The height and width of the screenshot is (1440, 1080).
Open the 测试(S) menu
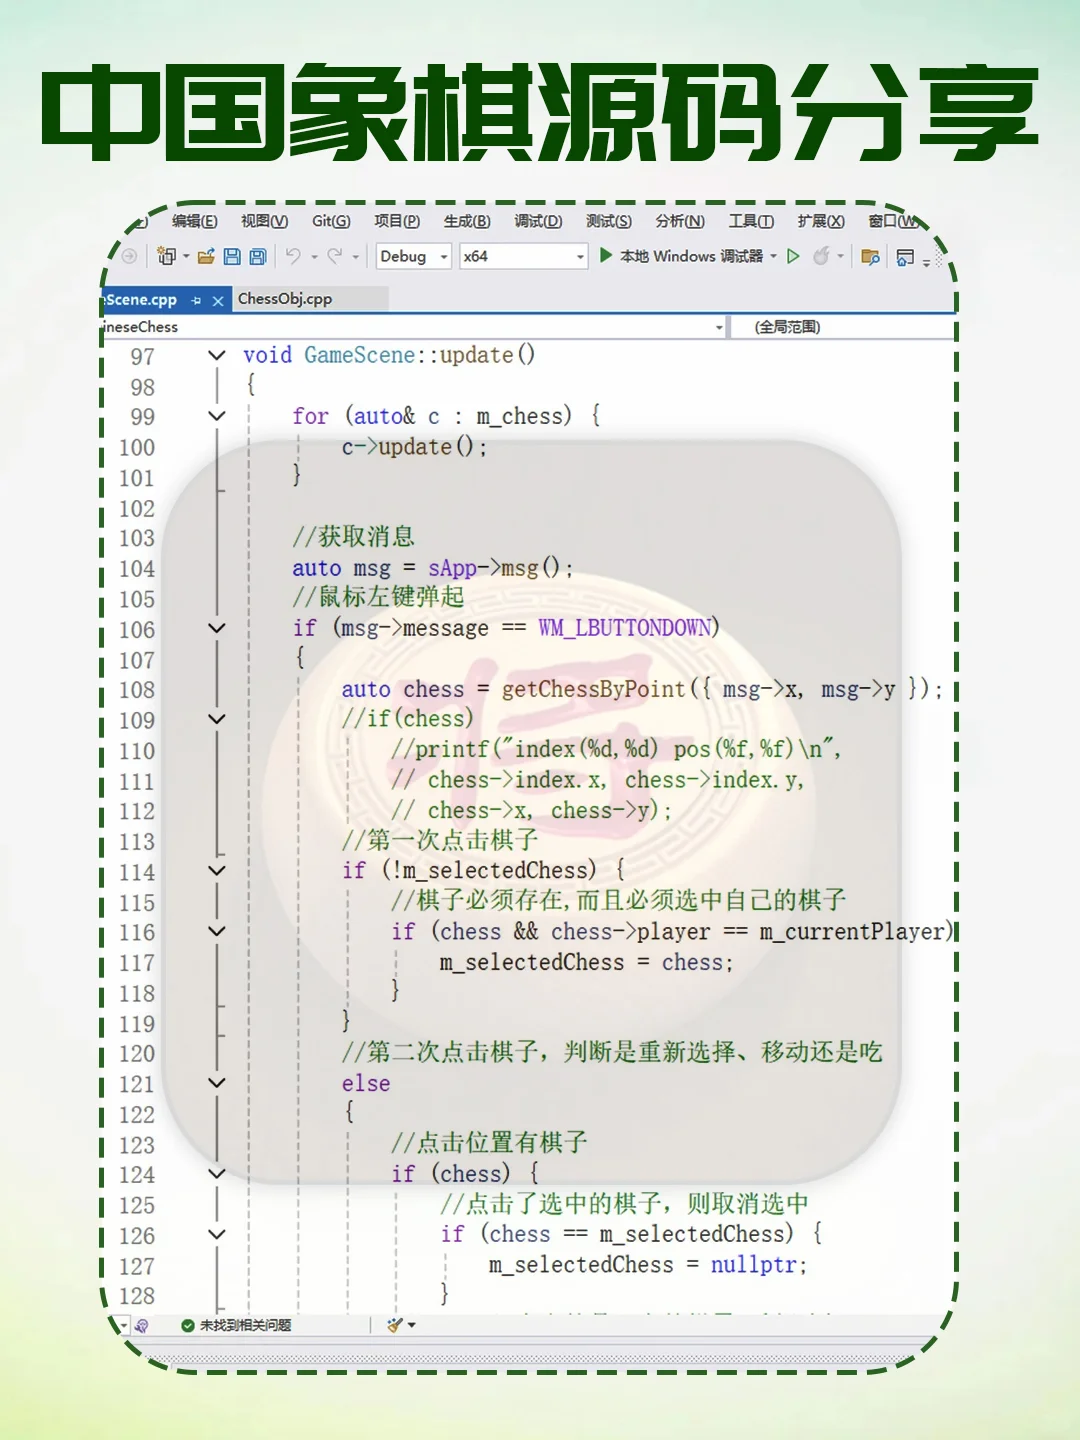(609, 221)
